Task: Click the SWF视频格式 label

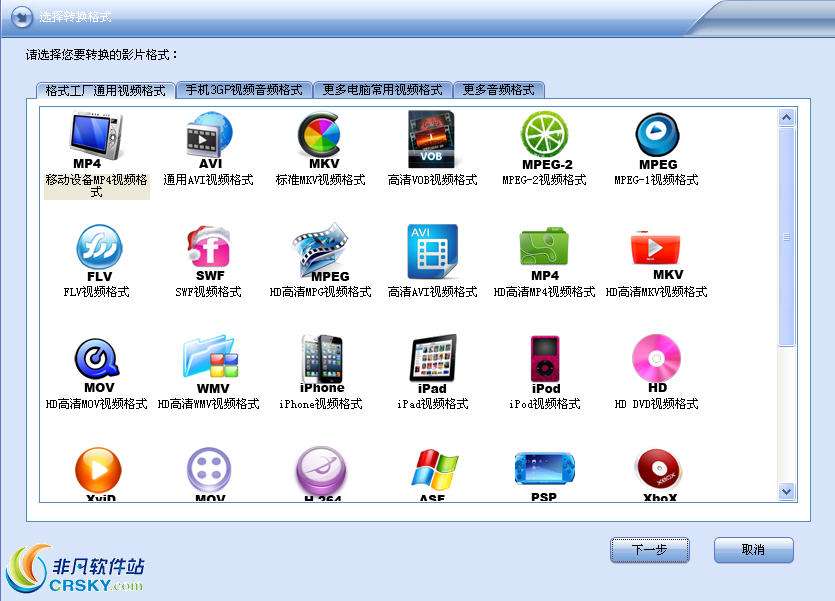Action: tap(208, 292)
